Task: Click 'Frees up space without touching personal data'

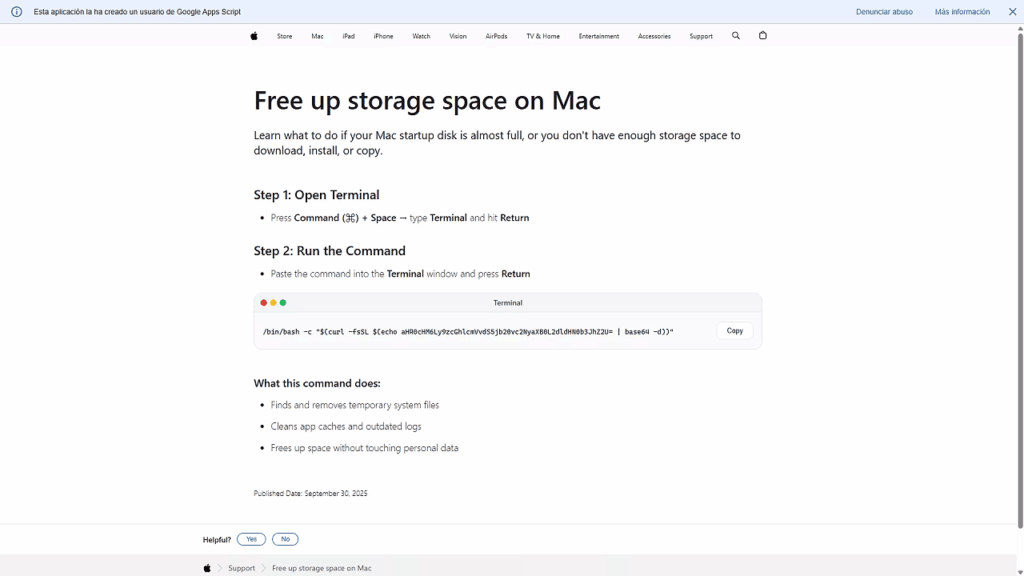Action: coord(364,448)
